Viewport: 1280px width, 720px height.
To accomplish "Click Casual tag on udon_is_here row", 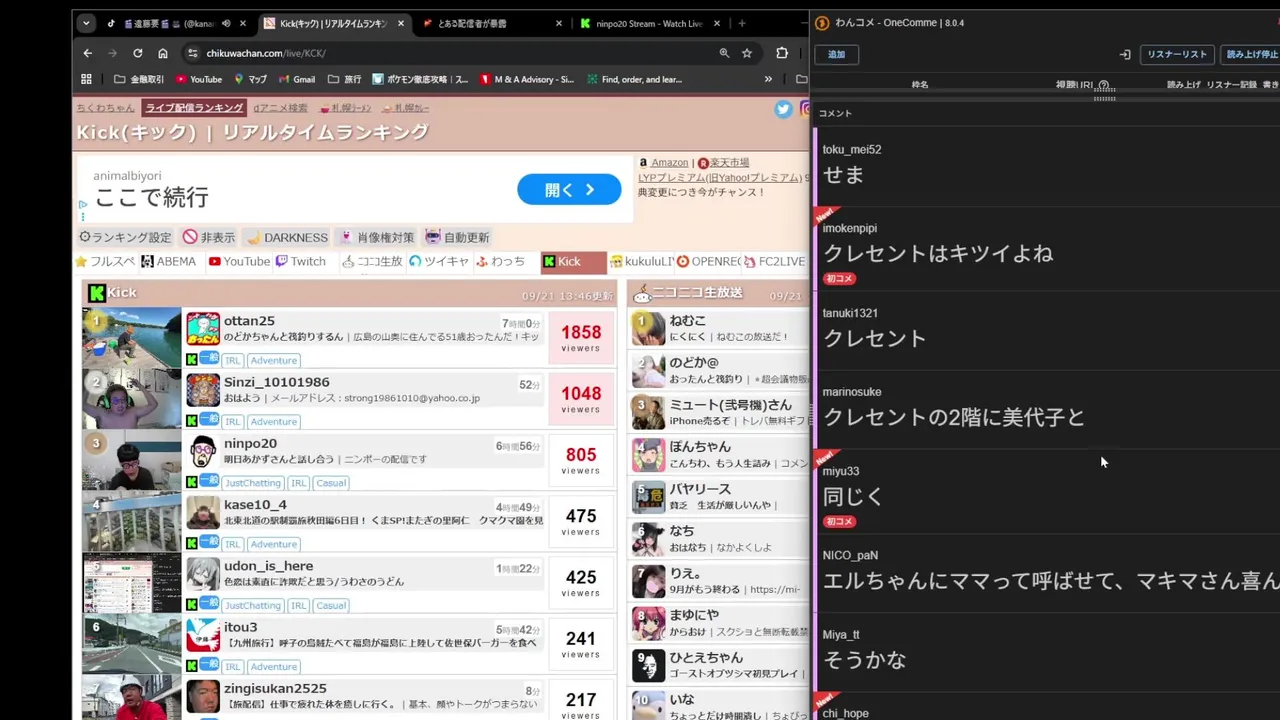I will click(330, 605).
